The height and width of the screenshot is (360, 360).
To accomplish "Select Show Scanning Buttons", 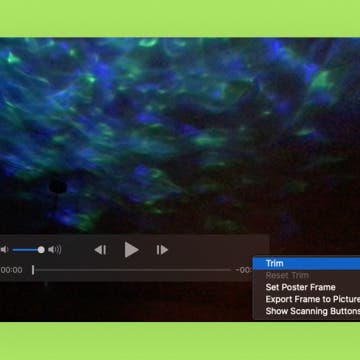I will coord(306,311).
